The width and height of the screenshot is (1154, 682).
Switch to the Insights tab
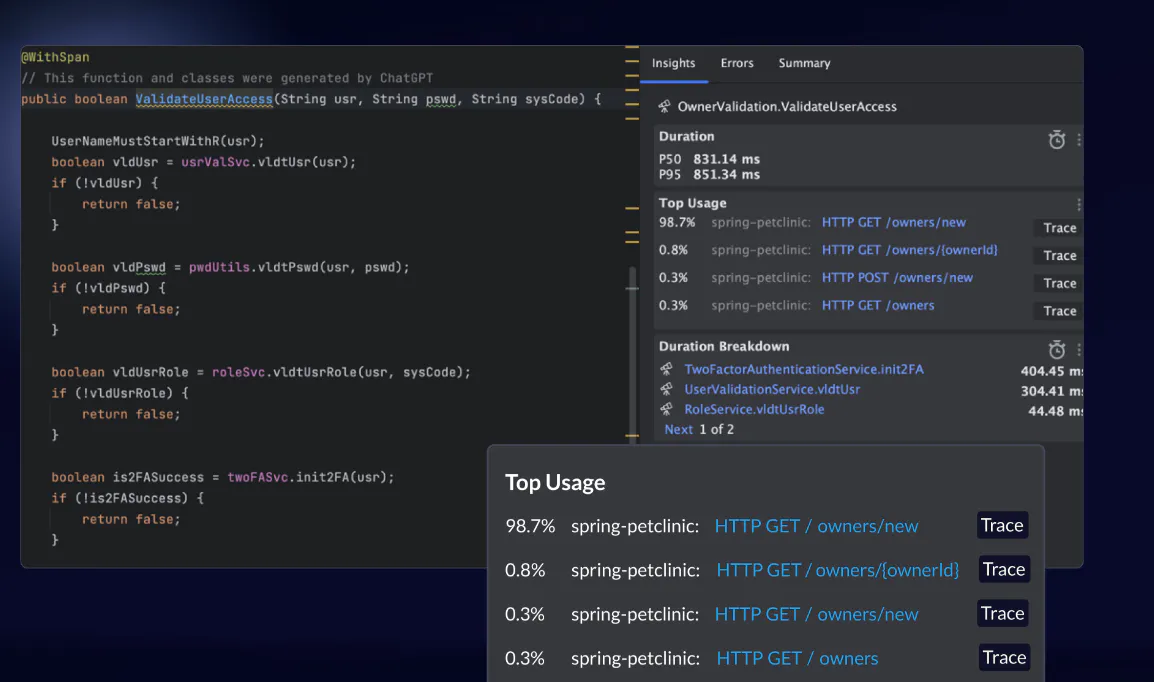pyautogui.click(x=673, y=63)
